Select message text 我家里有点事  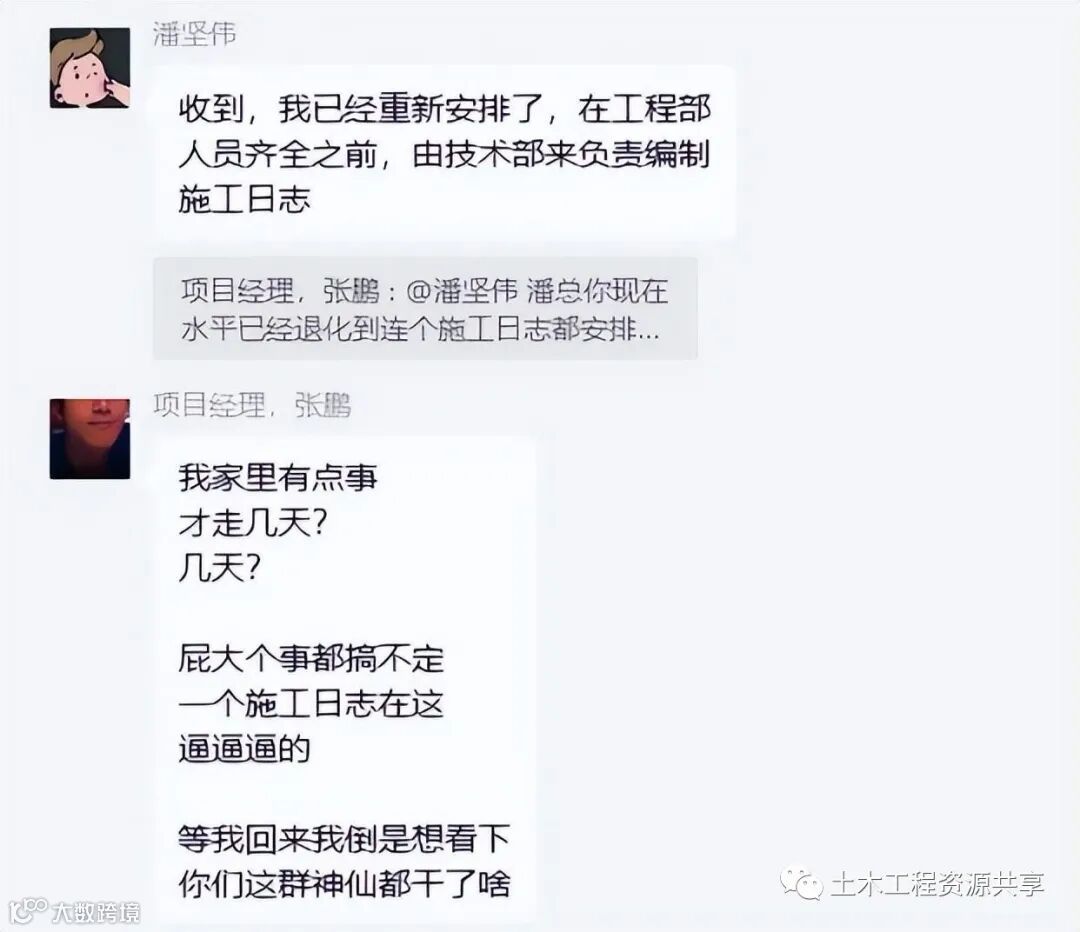pyautogui.click(x=278, y=477)
